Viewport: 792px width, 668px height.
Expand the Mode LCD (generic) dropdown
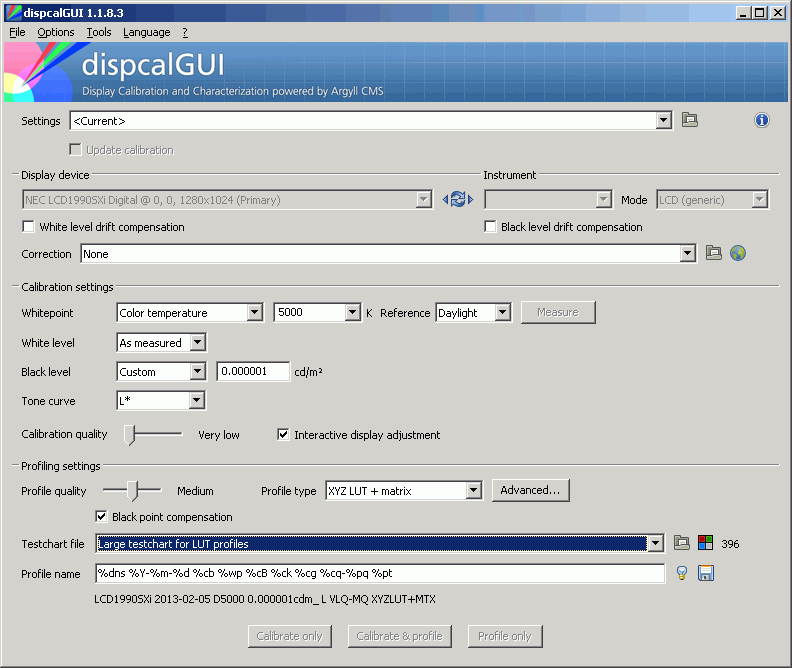pyautogui.click(x=760, y=199)
